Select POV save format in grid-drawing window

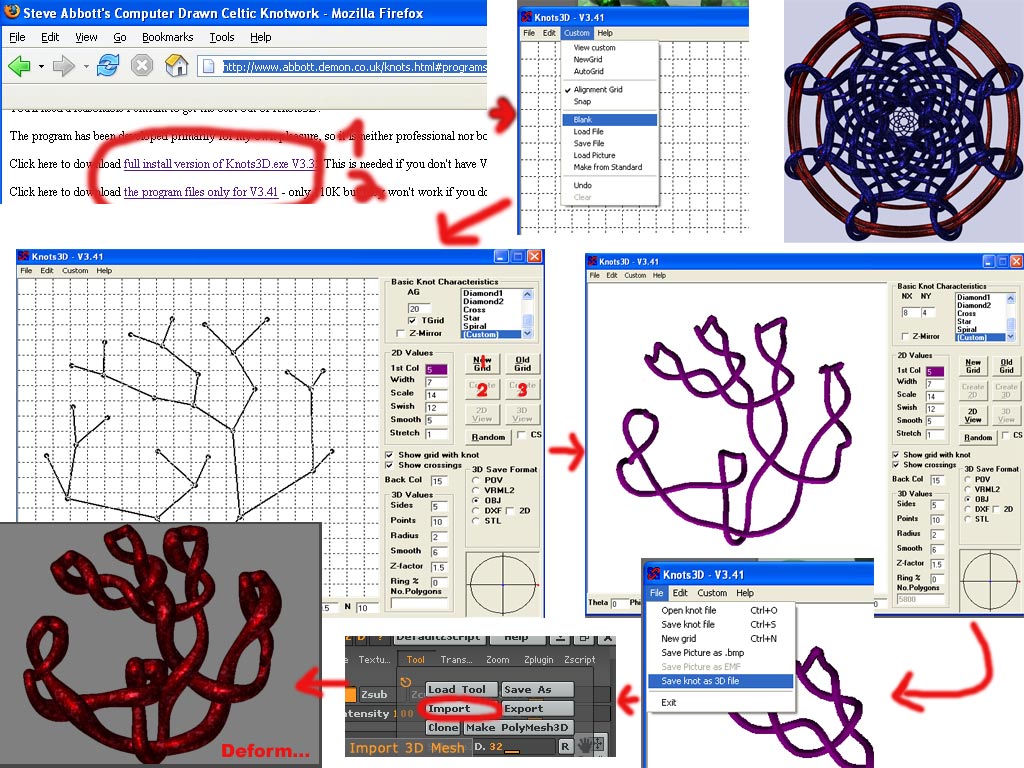click(x=476, y=480)
